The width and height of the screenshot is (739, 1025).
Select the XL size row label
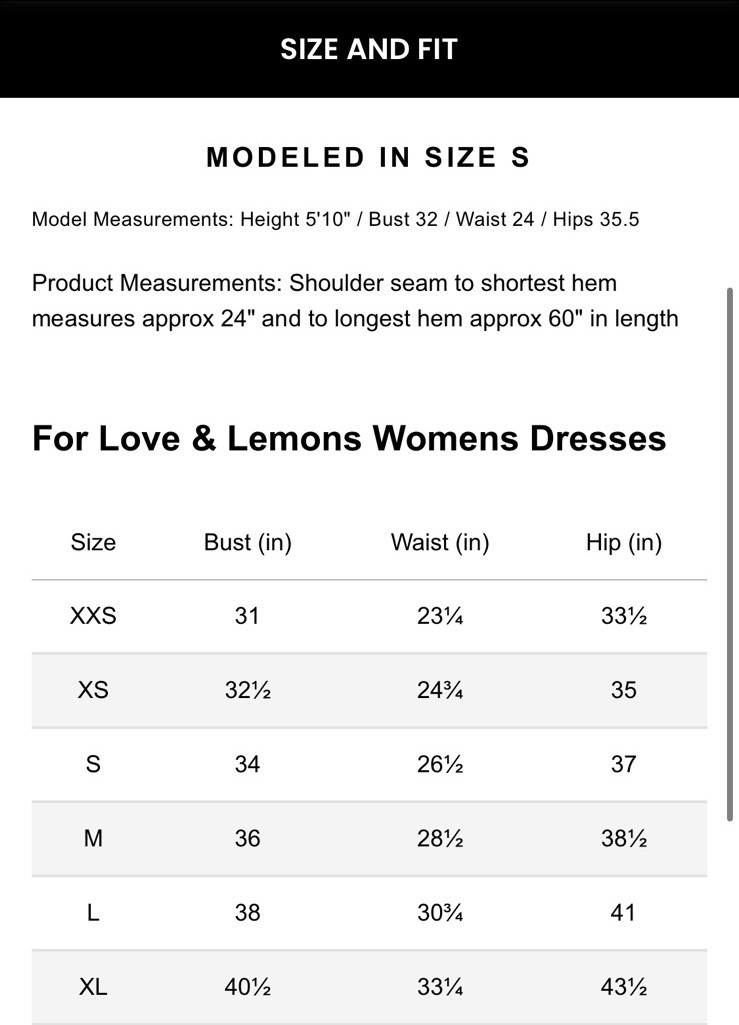(93, 987)
